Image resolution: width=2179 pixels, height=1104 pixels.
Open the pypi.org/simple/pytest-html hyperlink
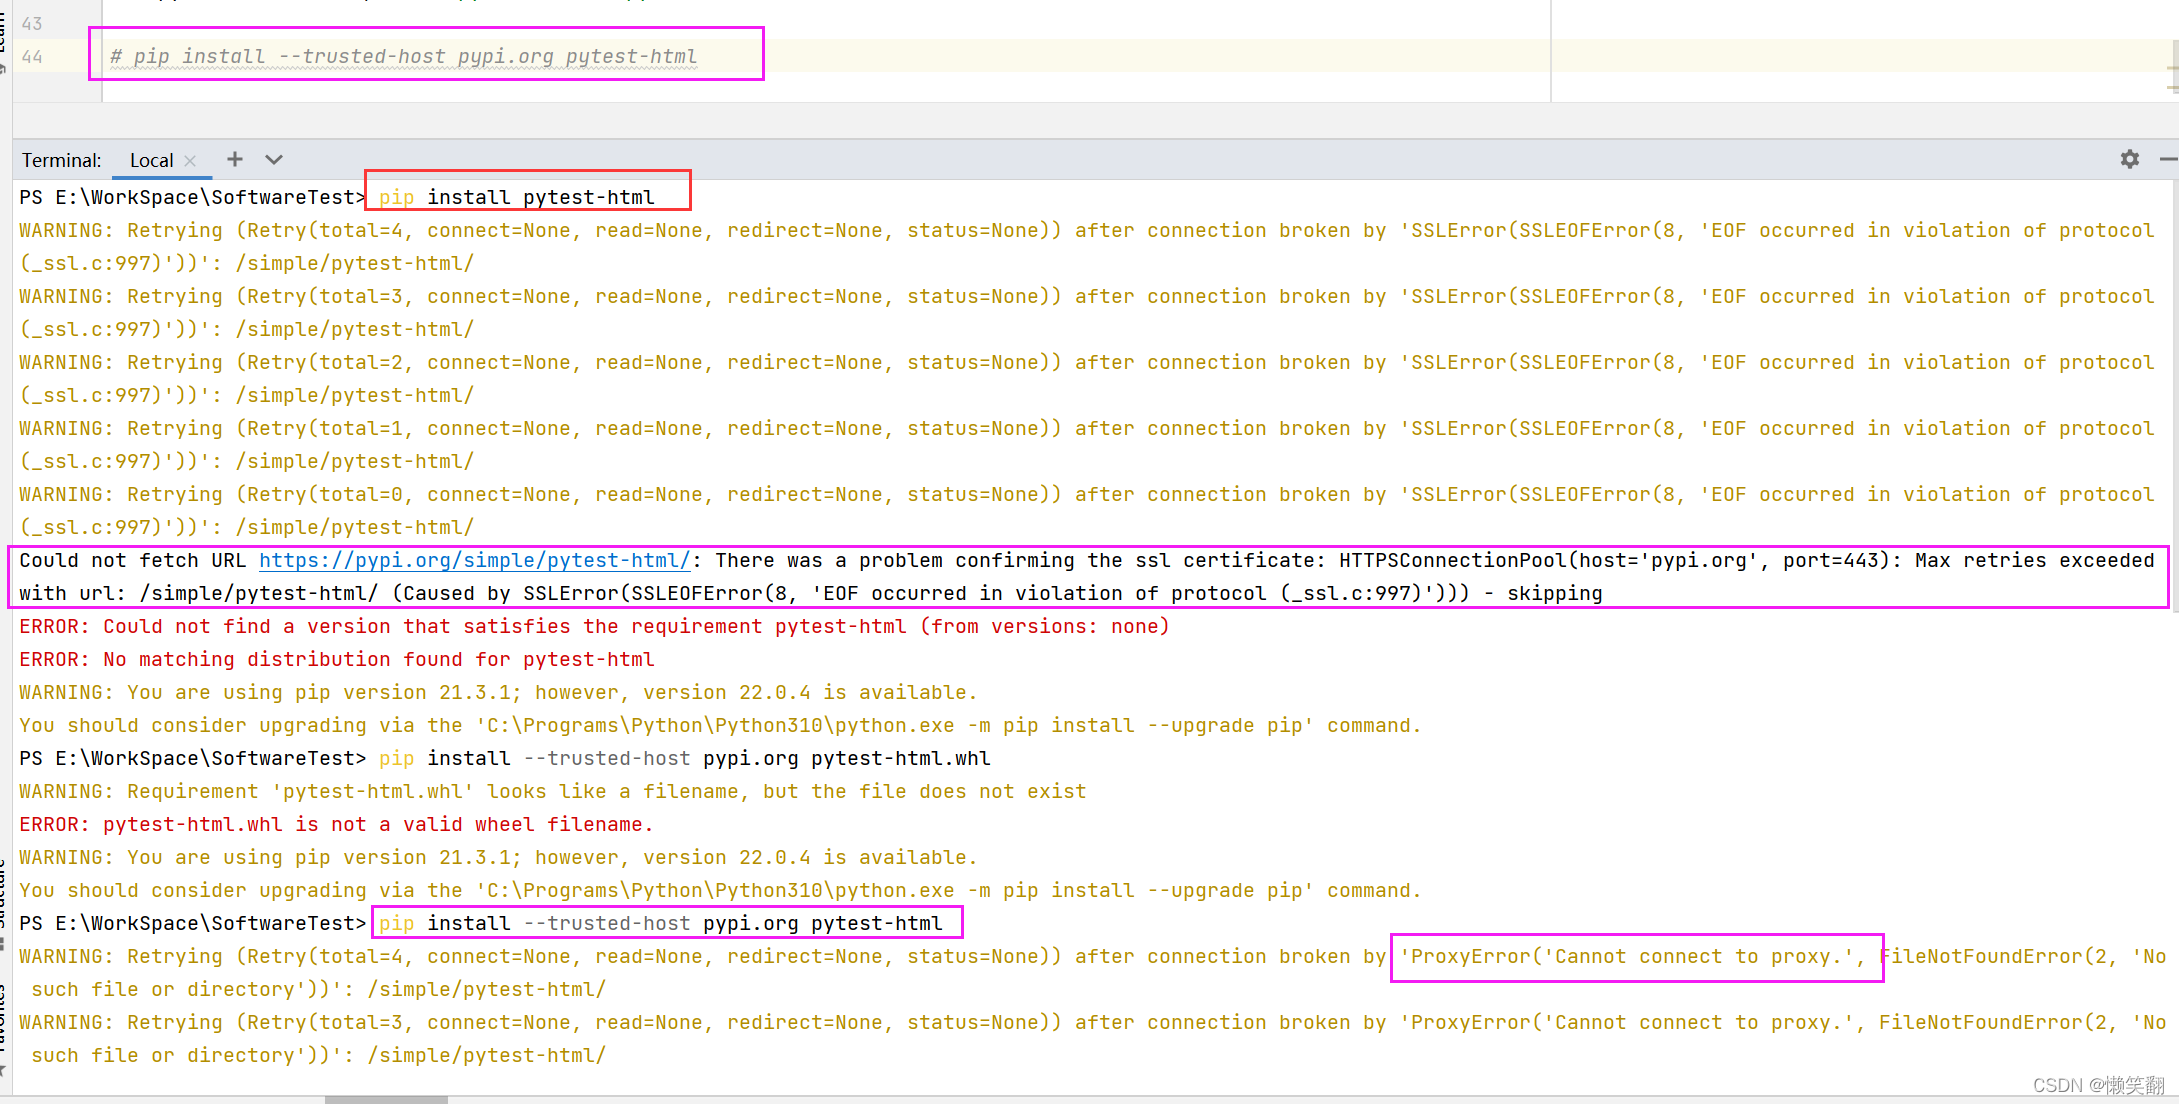click(x=474, y=560)
